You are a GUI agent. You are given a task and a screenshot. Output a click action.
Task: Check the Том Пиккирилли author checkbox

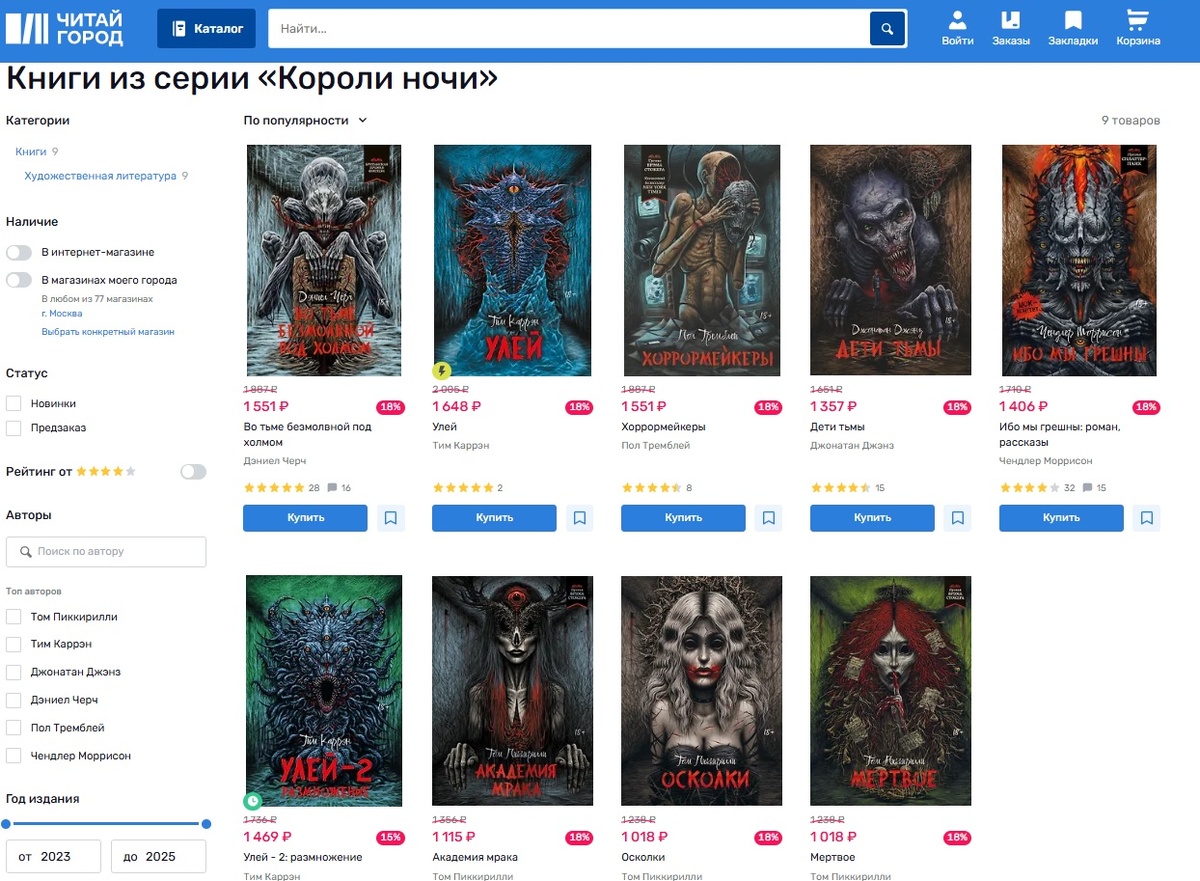tap(14, 616)
